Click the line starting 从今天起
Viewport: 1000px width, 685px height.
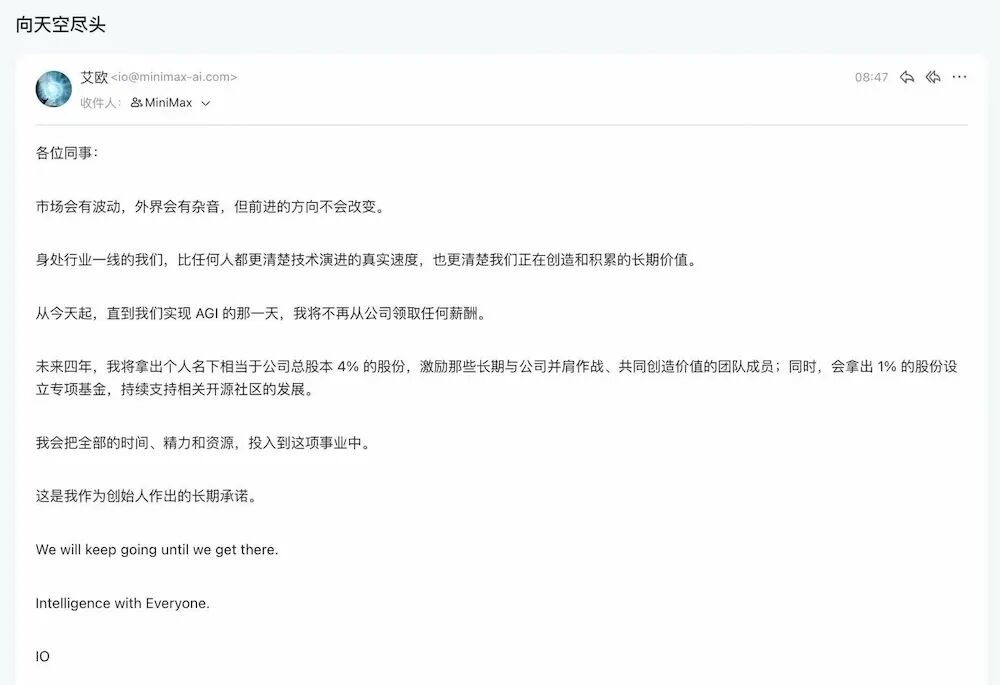click(262, 314)
